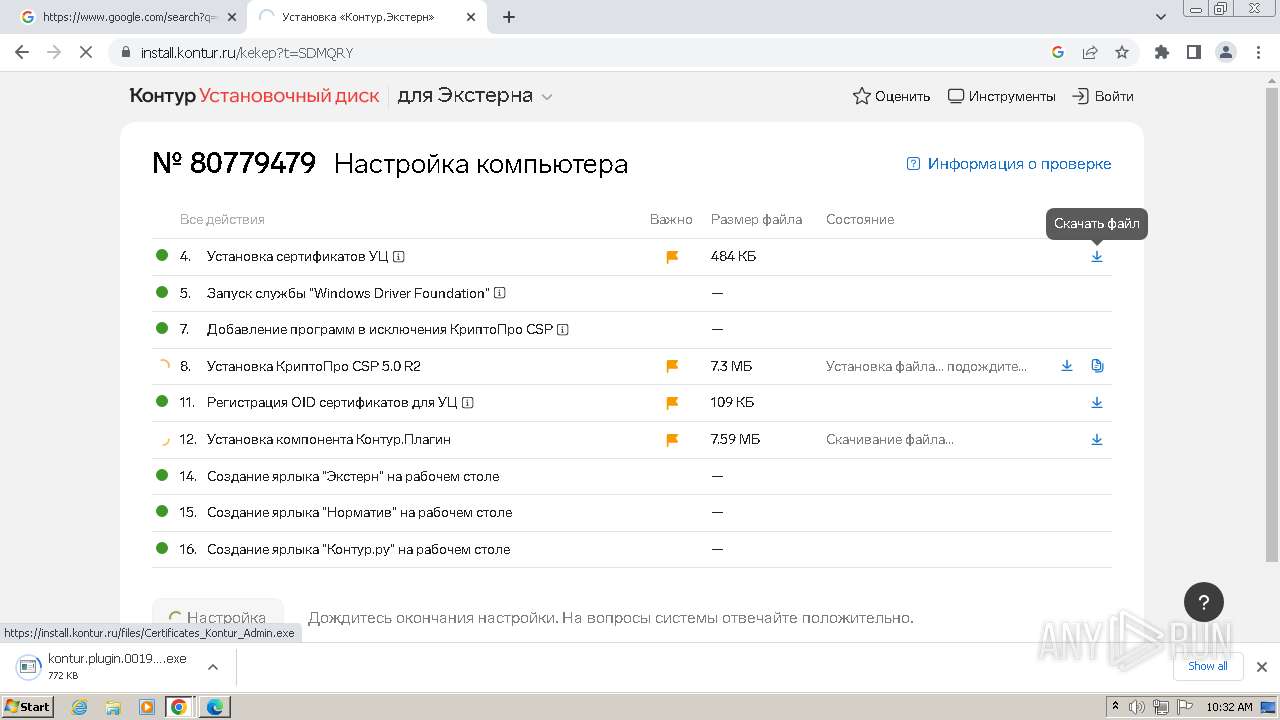Open File Explorer from taskbar
The width and height of the screenshot is (1280, 720).
[x=113, y=706]
